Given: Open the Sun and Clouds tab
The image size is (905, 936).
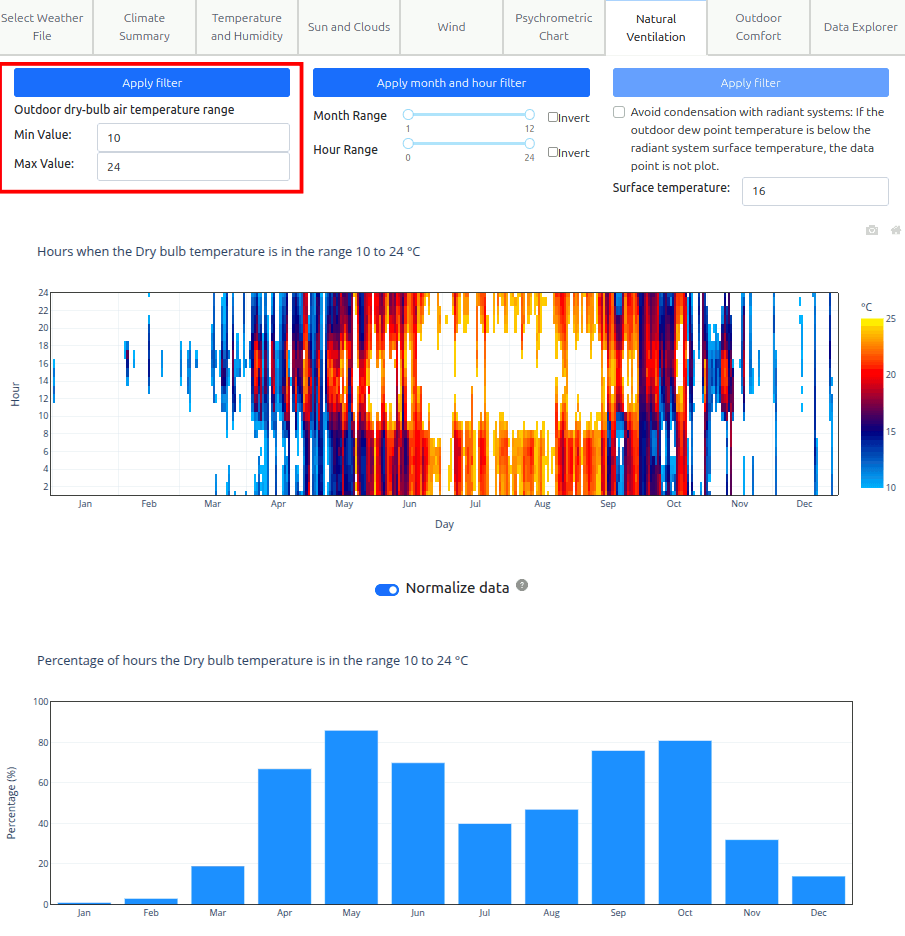Looking at the screenshot, I should (349, 27).
